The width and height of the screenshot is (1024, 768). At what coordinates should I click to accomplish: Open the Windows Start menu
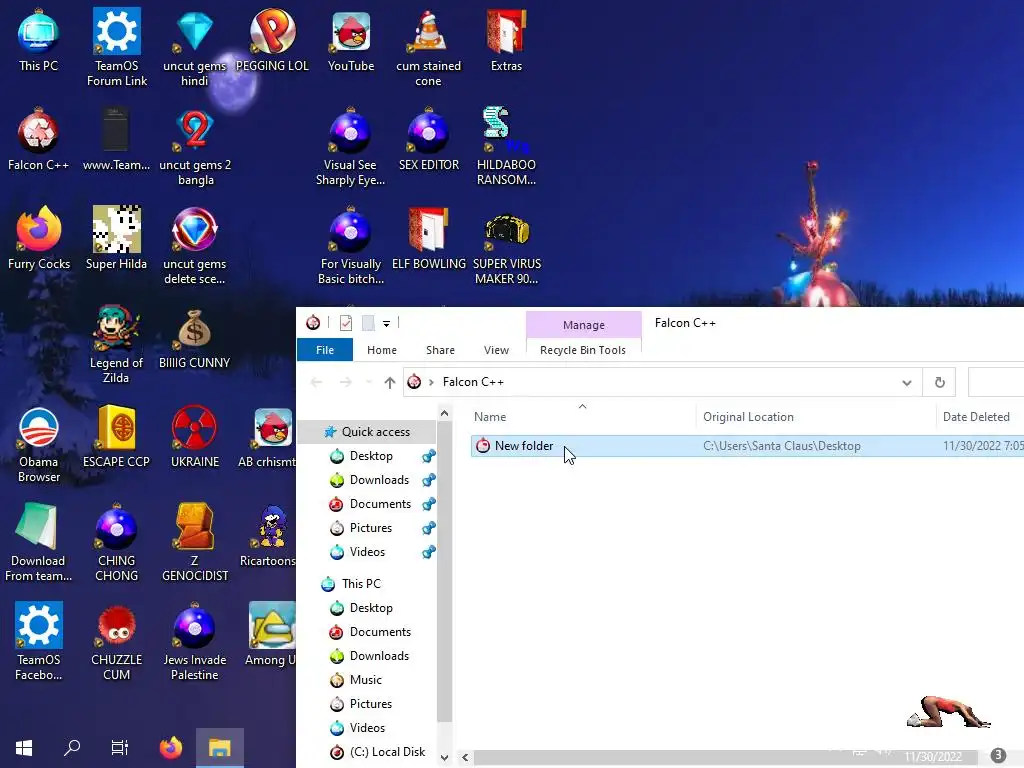point(24,748)
